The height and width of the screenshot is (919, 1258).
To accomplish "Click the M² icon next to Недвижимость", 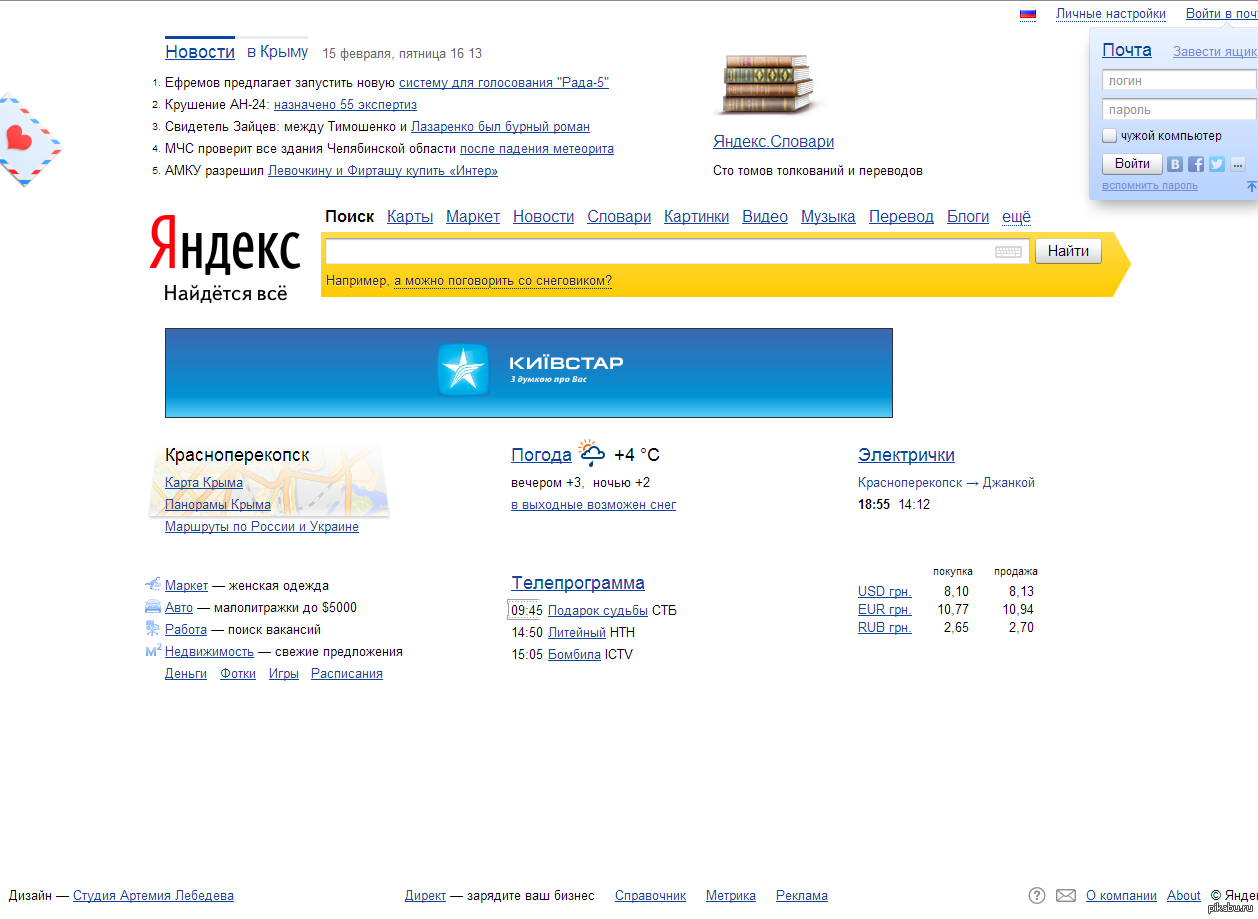I will coord(153,651).
